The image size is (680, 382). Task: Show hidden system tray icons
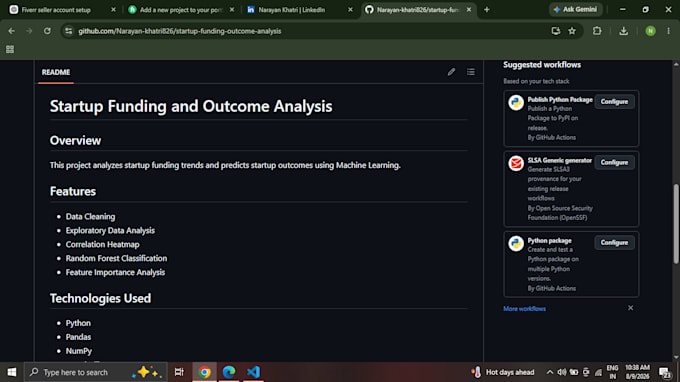click(x=549, y=372)
